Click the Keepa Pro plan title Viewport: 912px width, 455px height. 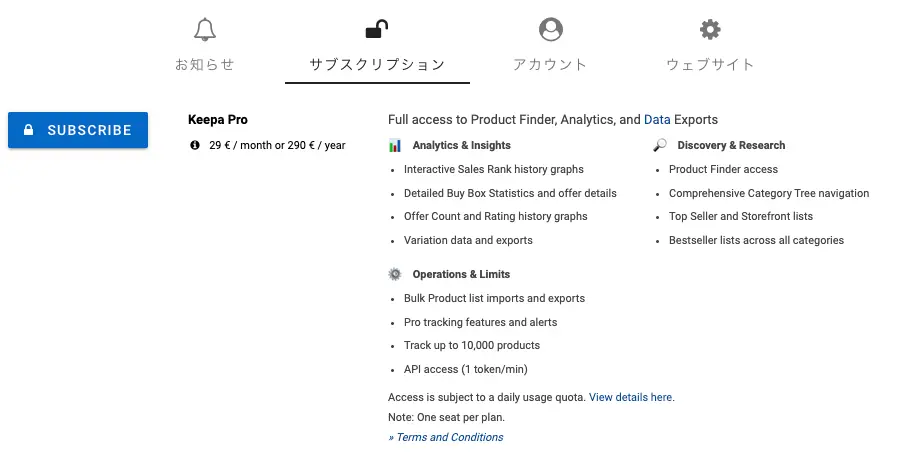click(x=218, y=119)
